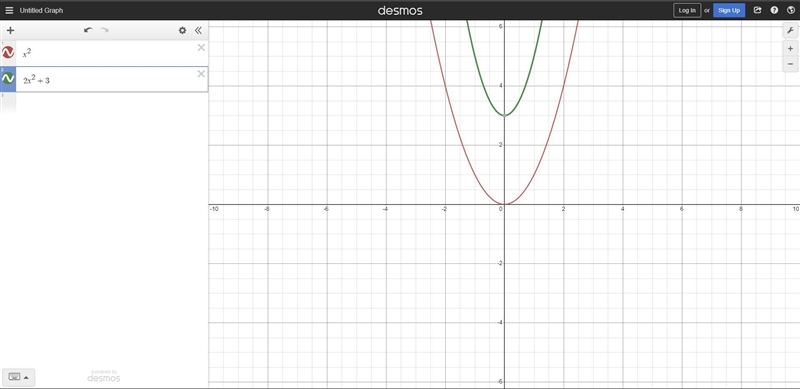Screen dimensions: 800x389
Task: Hide the red x² curve
Action: tap(8, 52)
